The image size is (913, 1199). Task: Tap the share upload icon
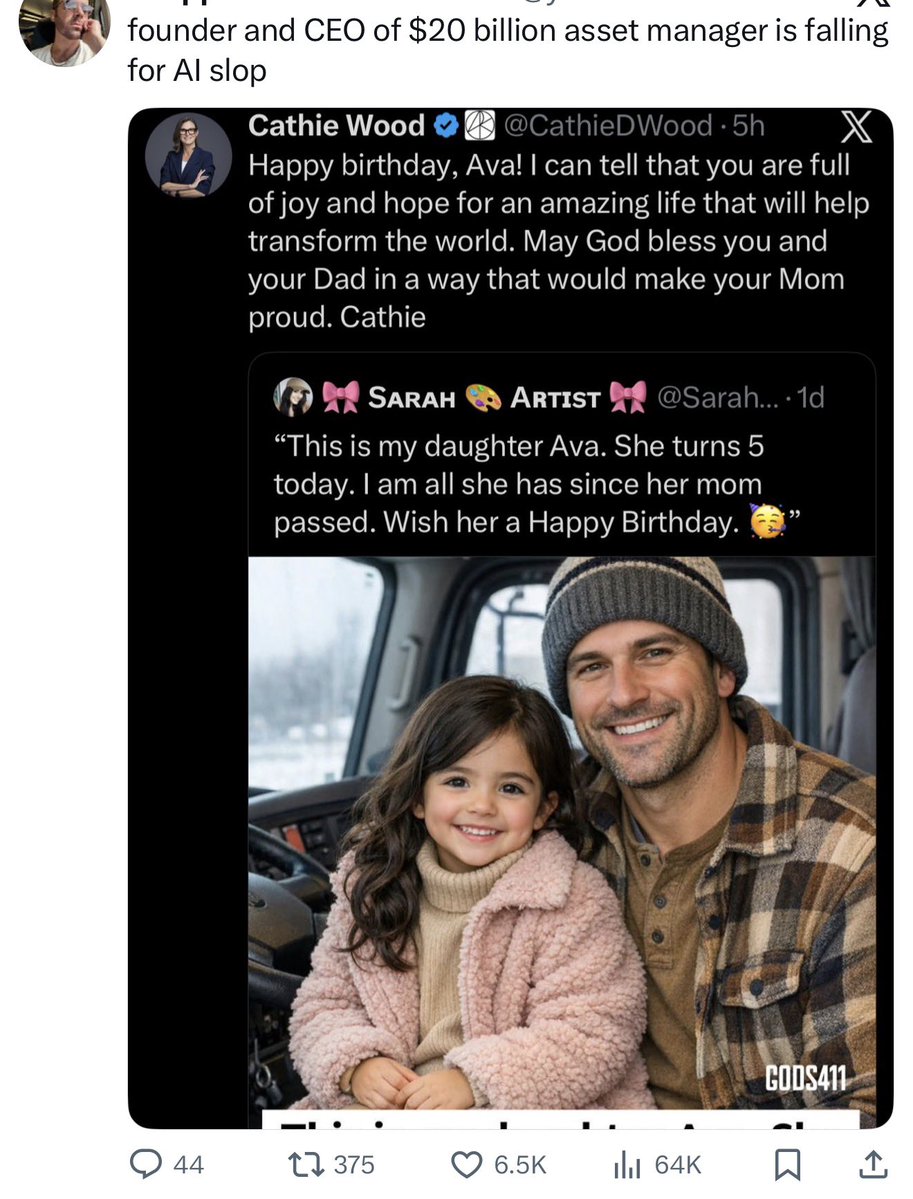click(x=871, y=1163)
